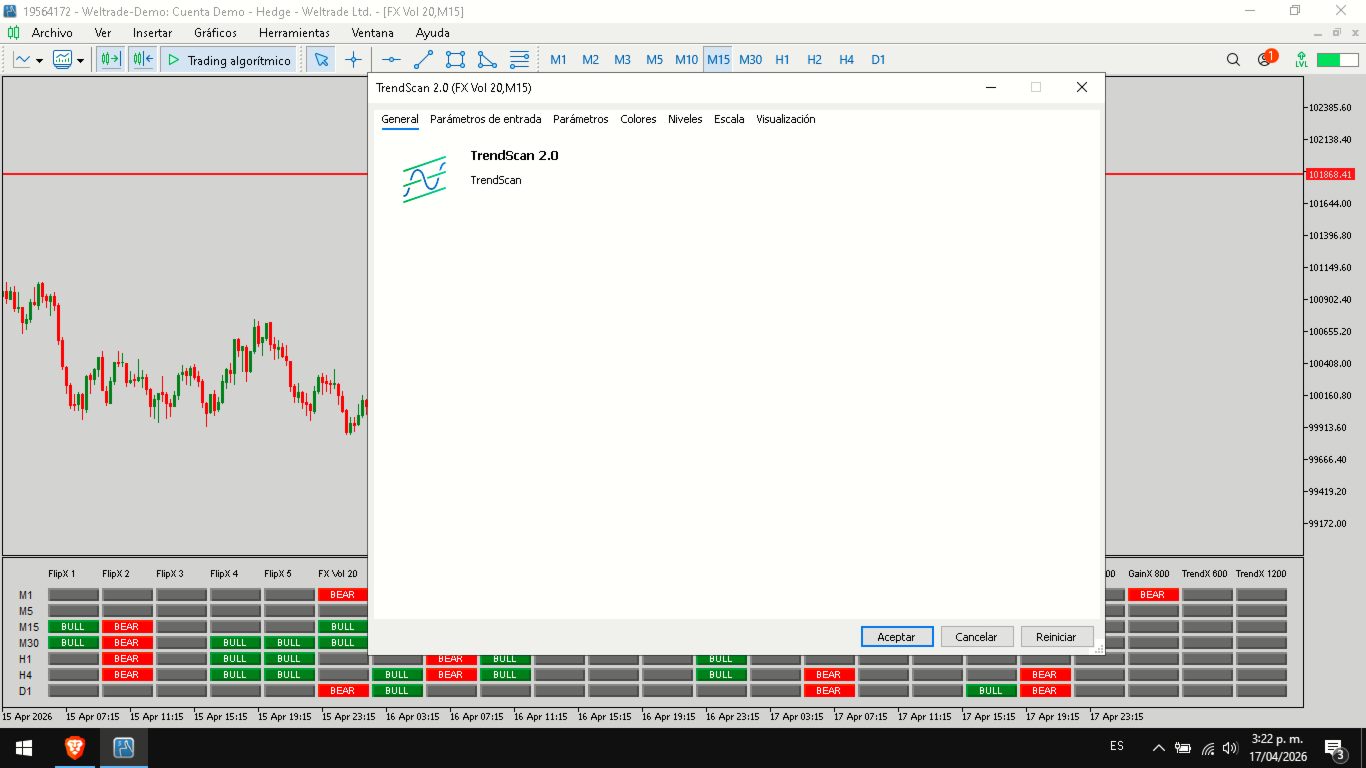Viewport: 1366px width, 768px height.
Task: Switch chart to D1 timeframe
Action: click(x=878, y=60)
